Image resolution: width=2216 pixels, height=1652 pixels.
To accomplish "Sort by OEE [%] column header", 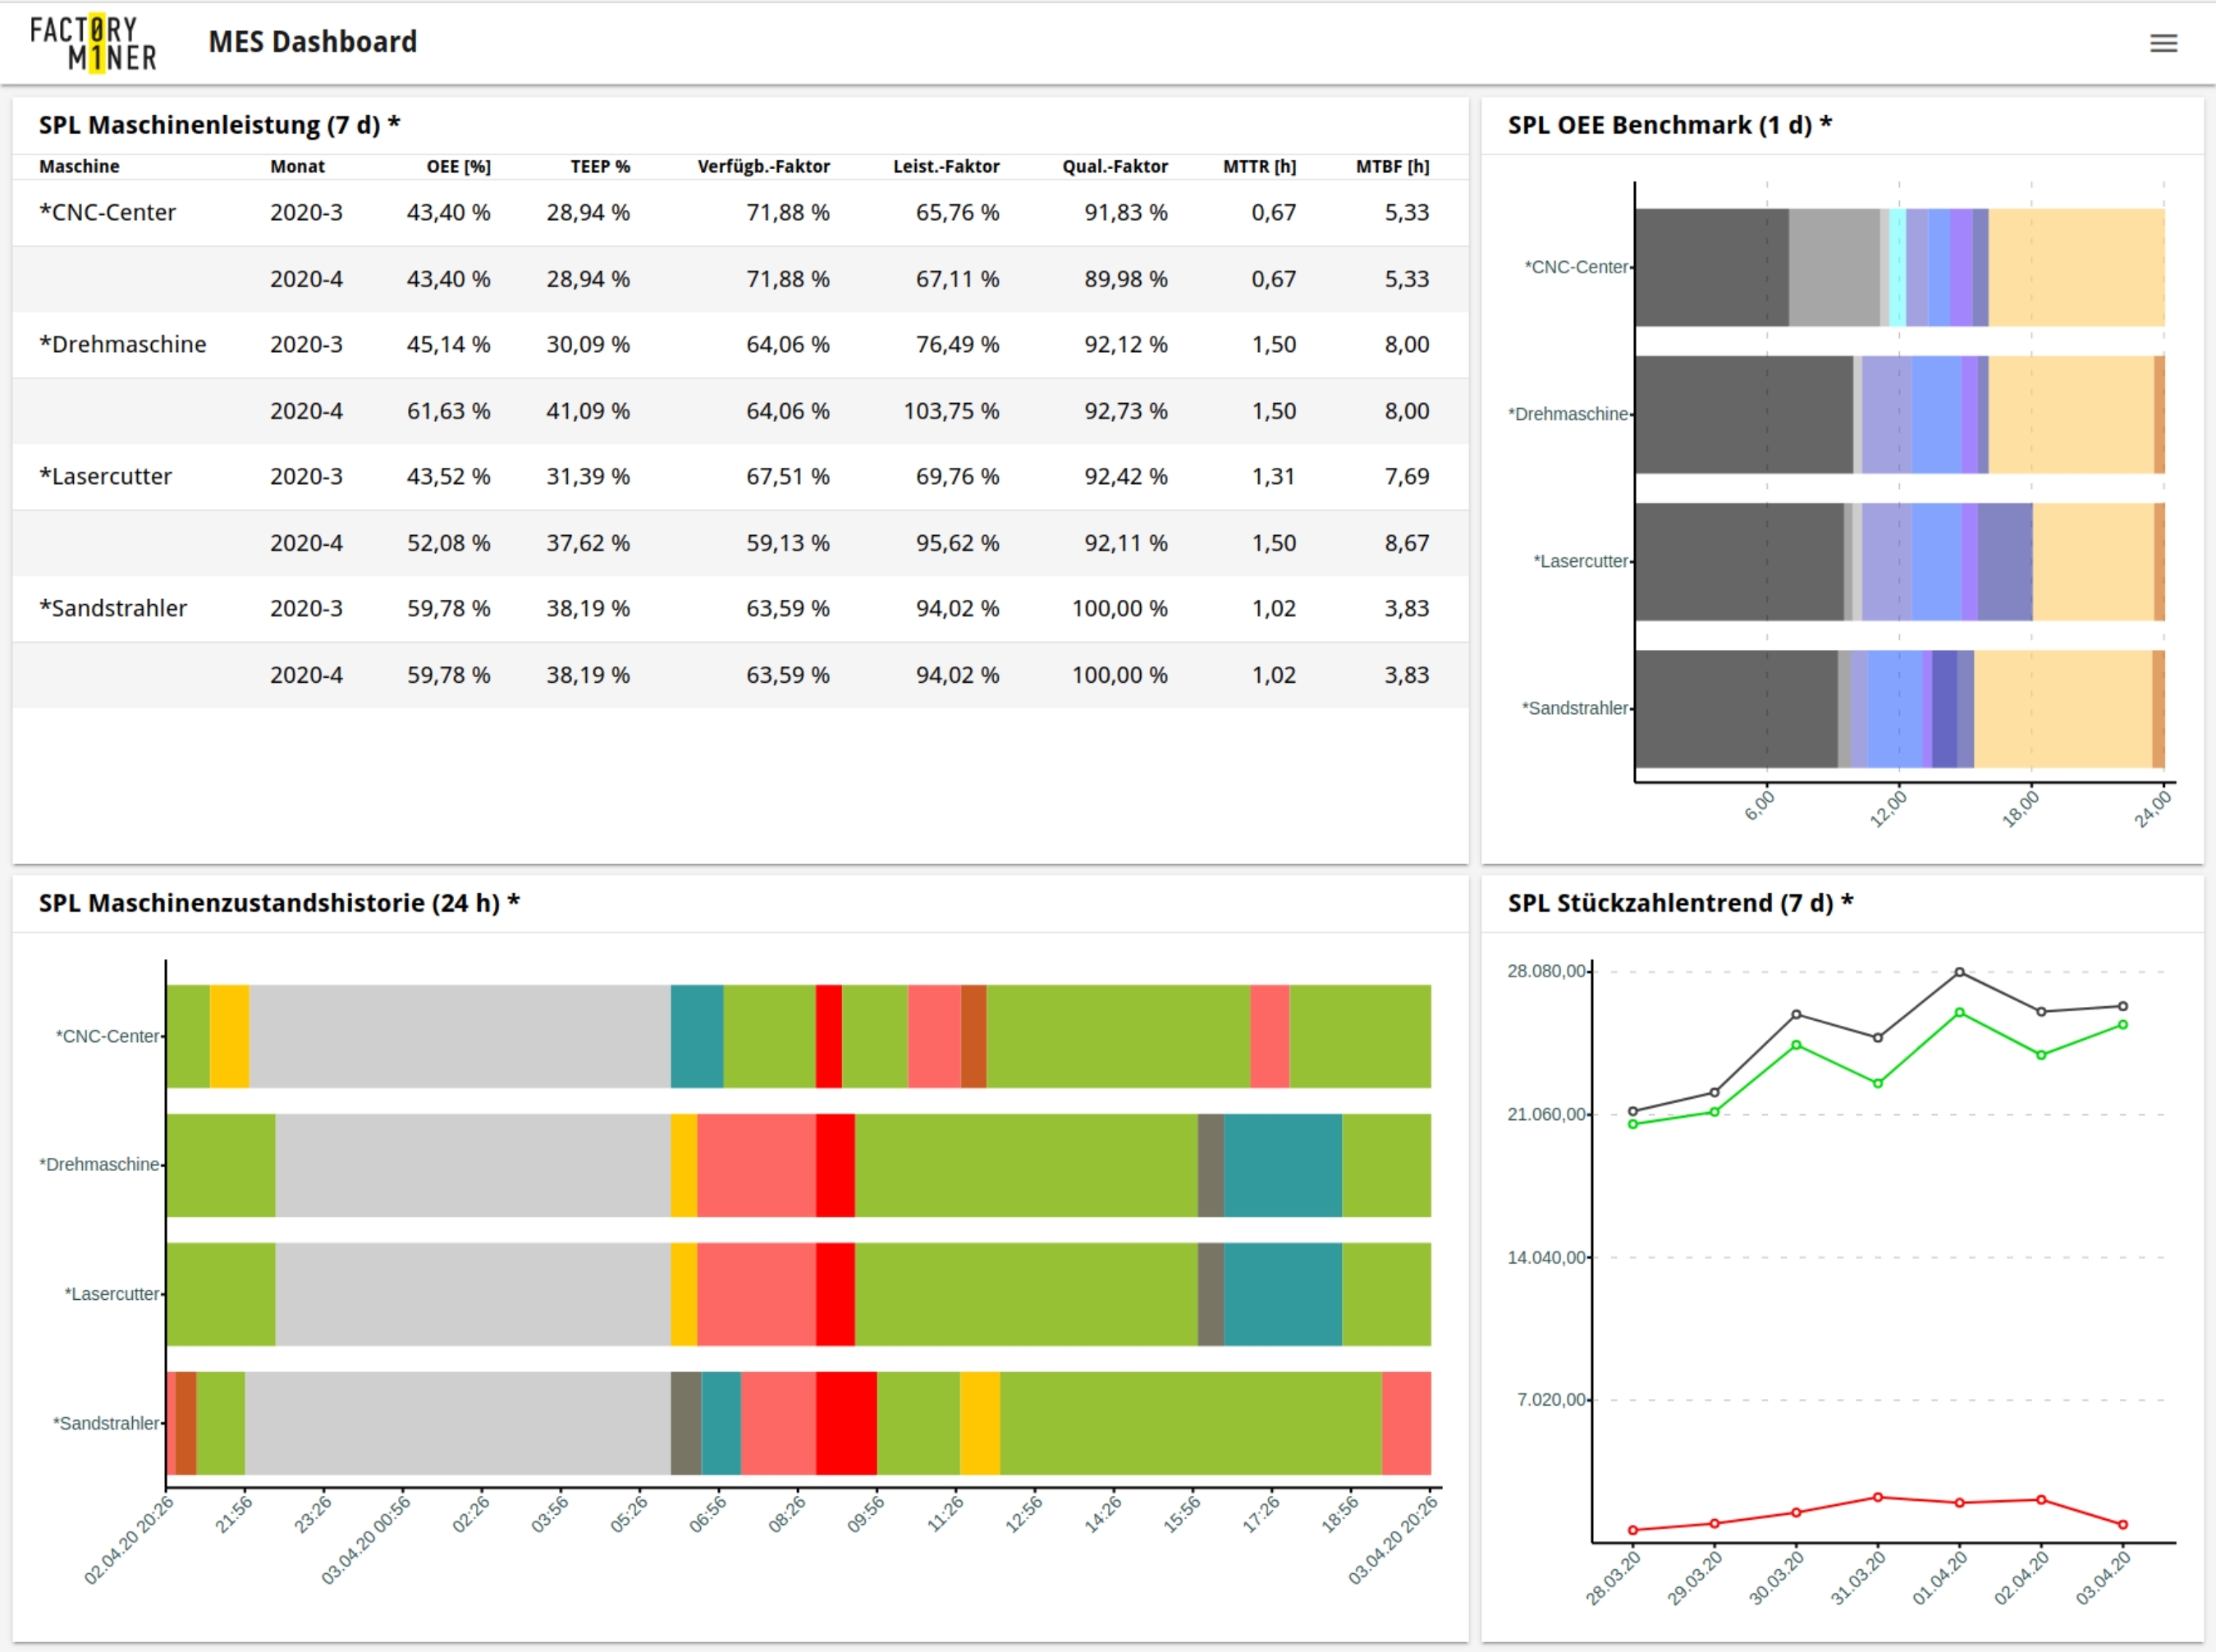I will point(458,167).
